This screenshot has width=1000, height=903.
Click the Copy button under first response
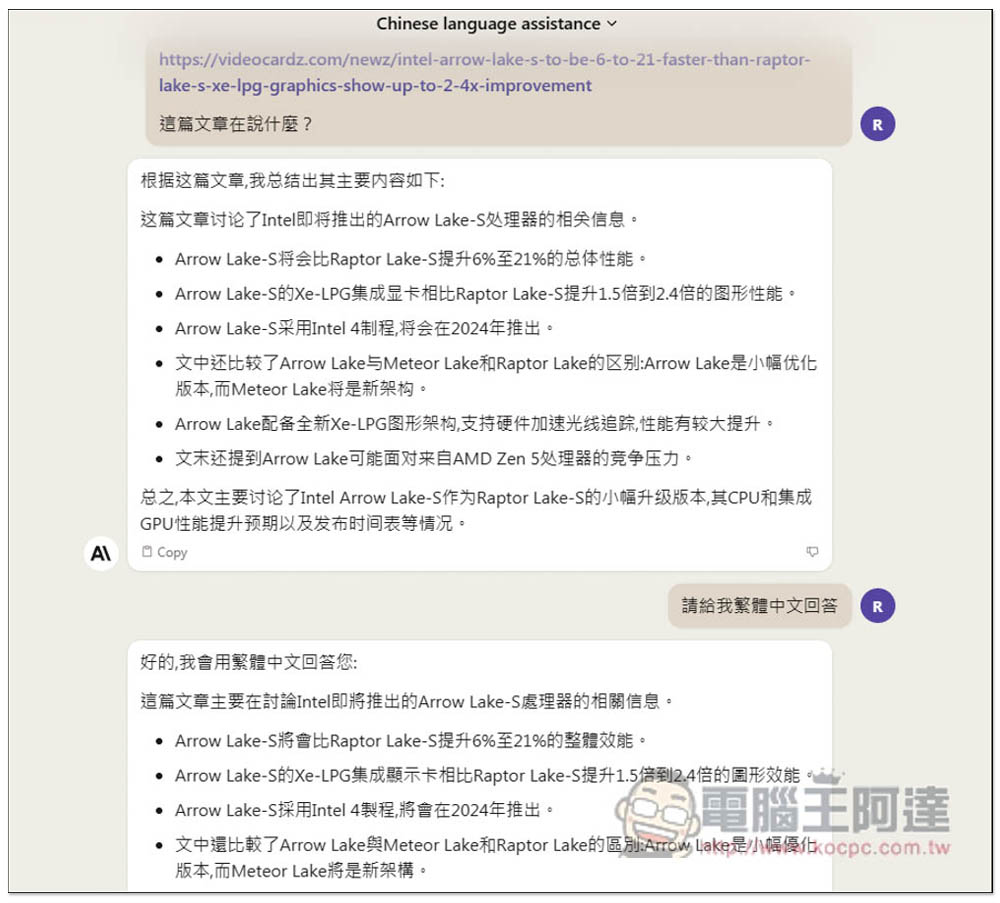pyautogui.click(x=165, y=552)
